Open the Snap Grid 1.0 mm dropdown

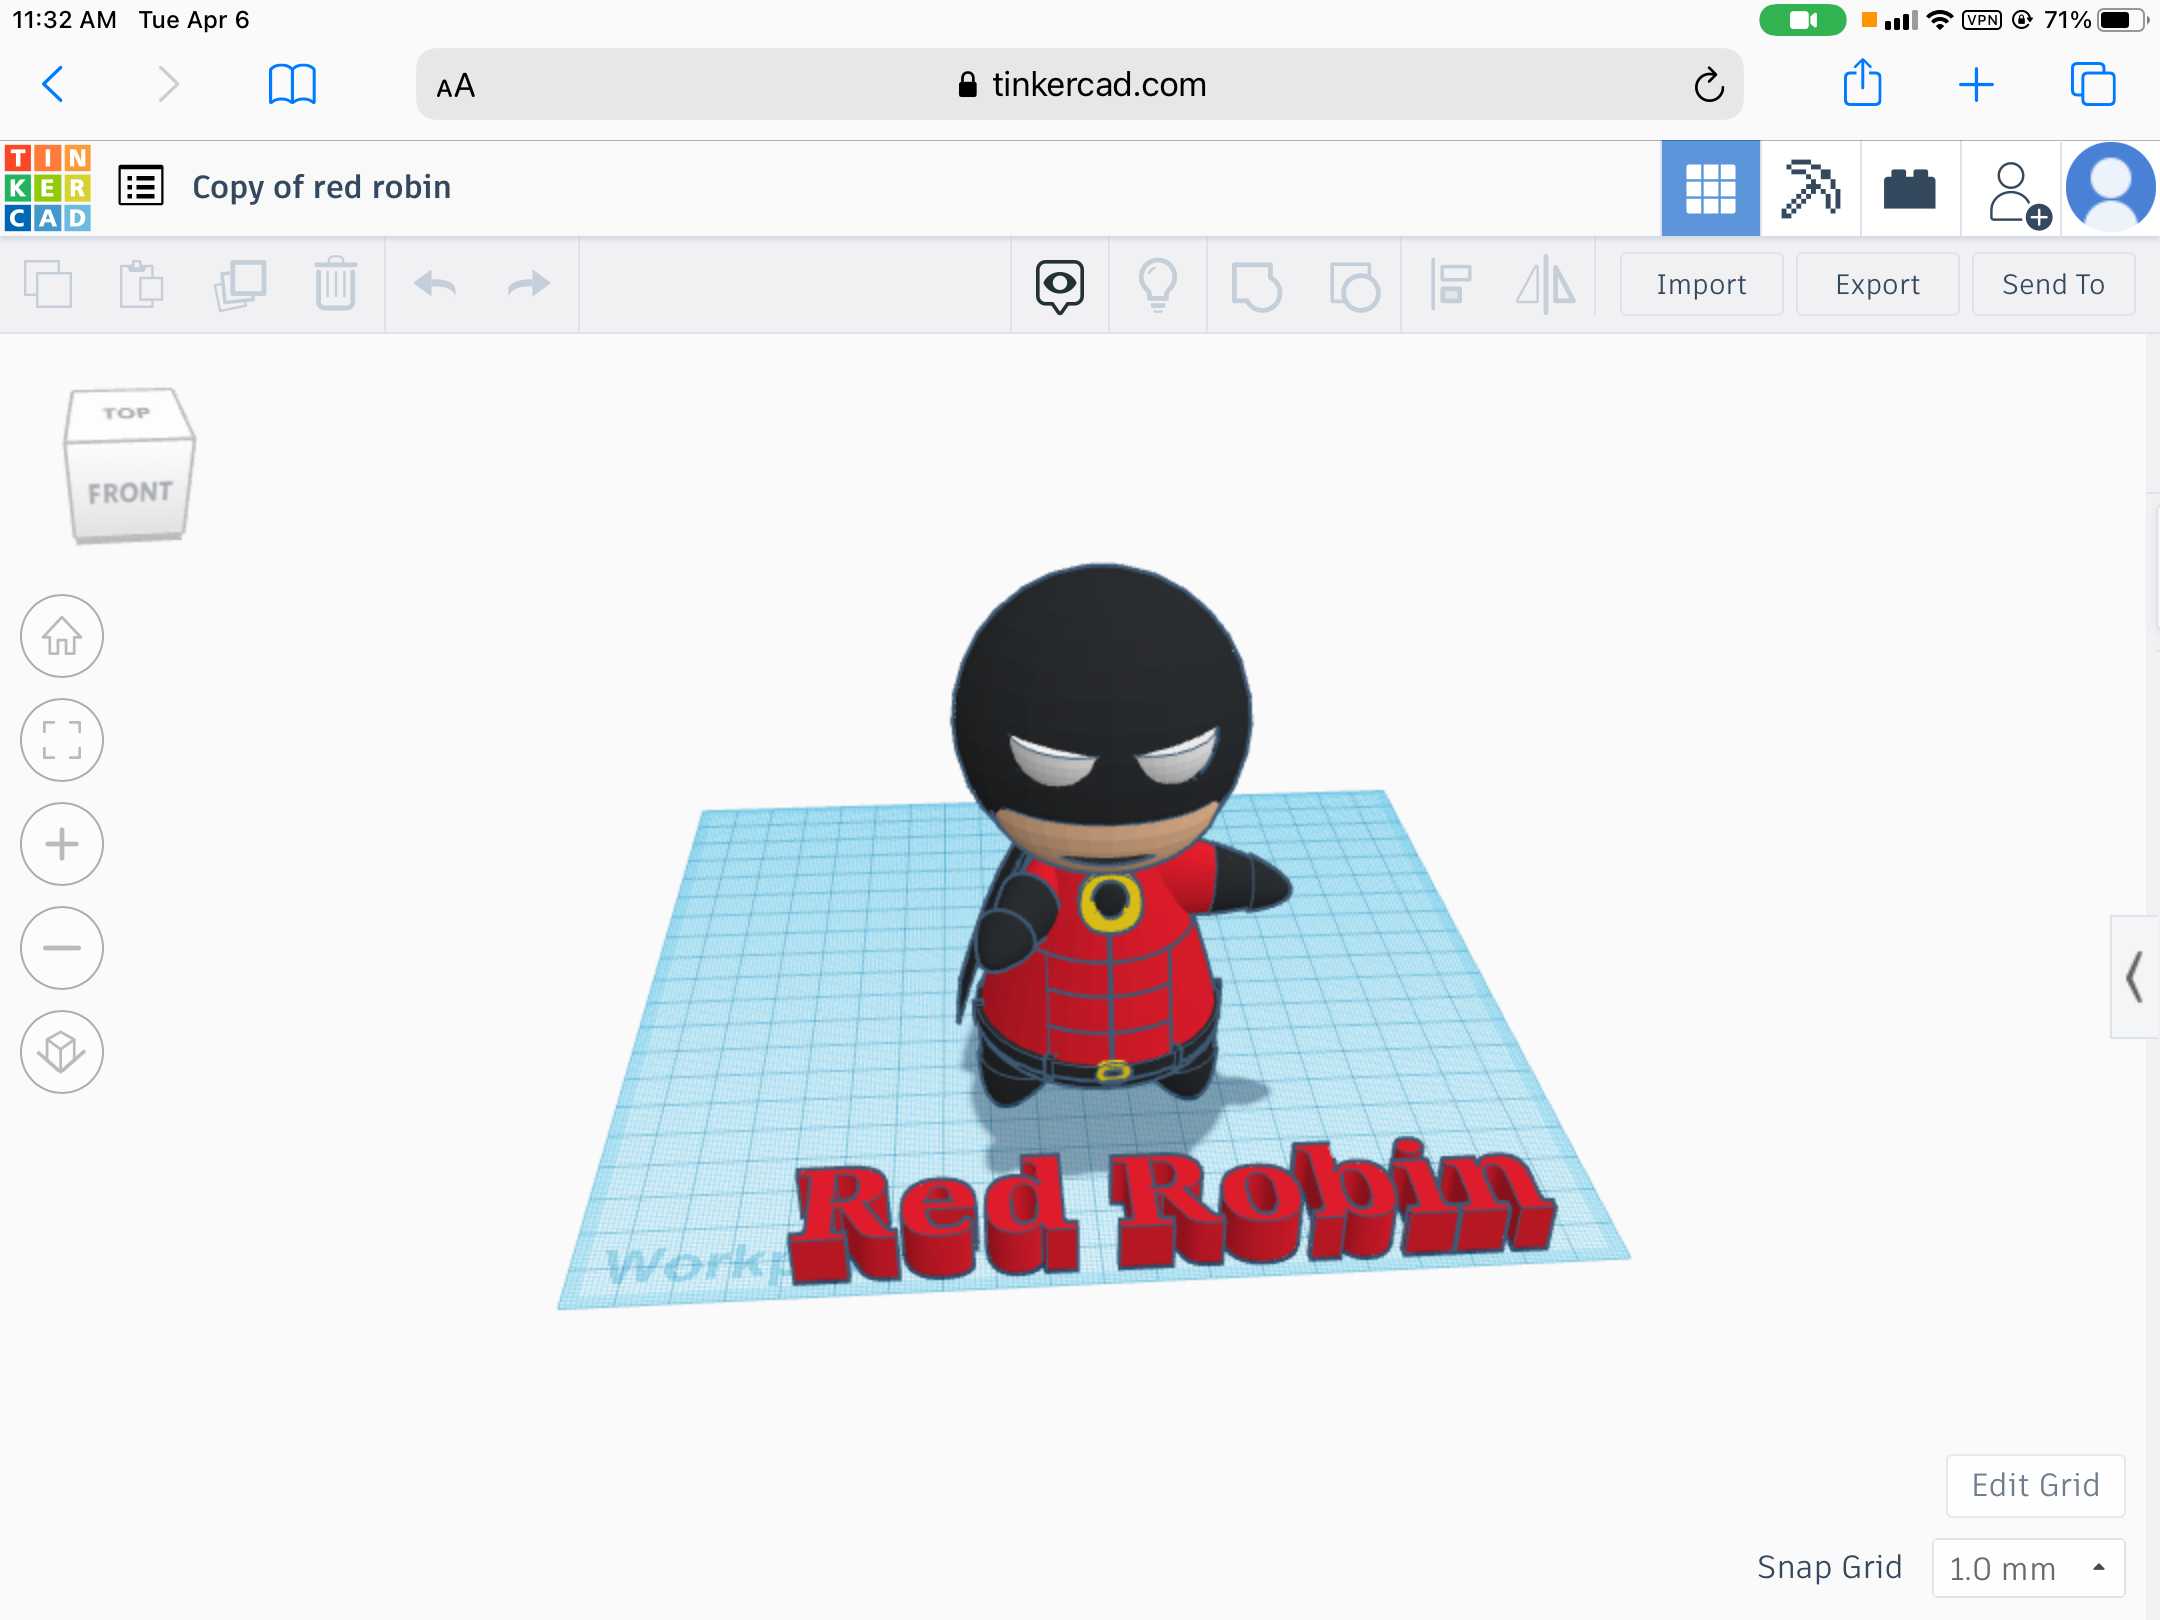(2028, 1568)
